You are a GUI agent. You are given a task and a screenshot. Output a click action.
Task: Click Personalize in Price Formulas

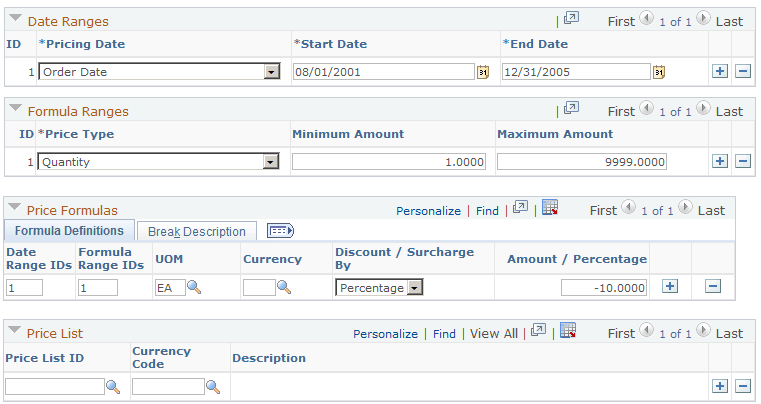(428, 211)
